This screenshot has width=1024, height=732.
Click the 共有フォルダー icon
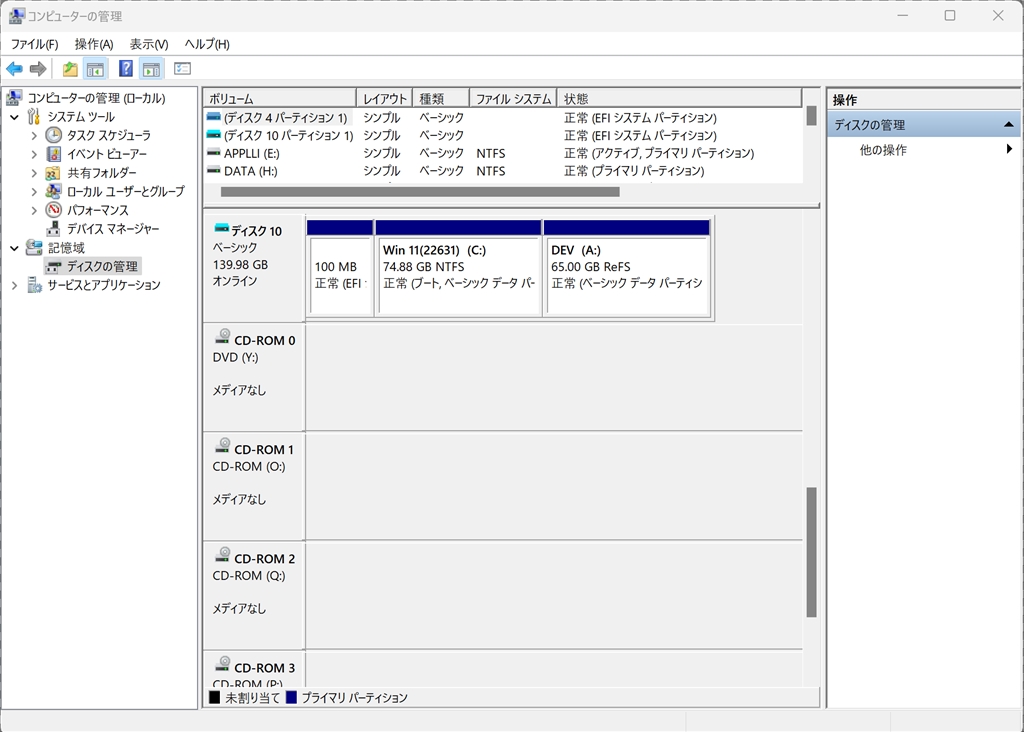coord(54,173)
